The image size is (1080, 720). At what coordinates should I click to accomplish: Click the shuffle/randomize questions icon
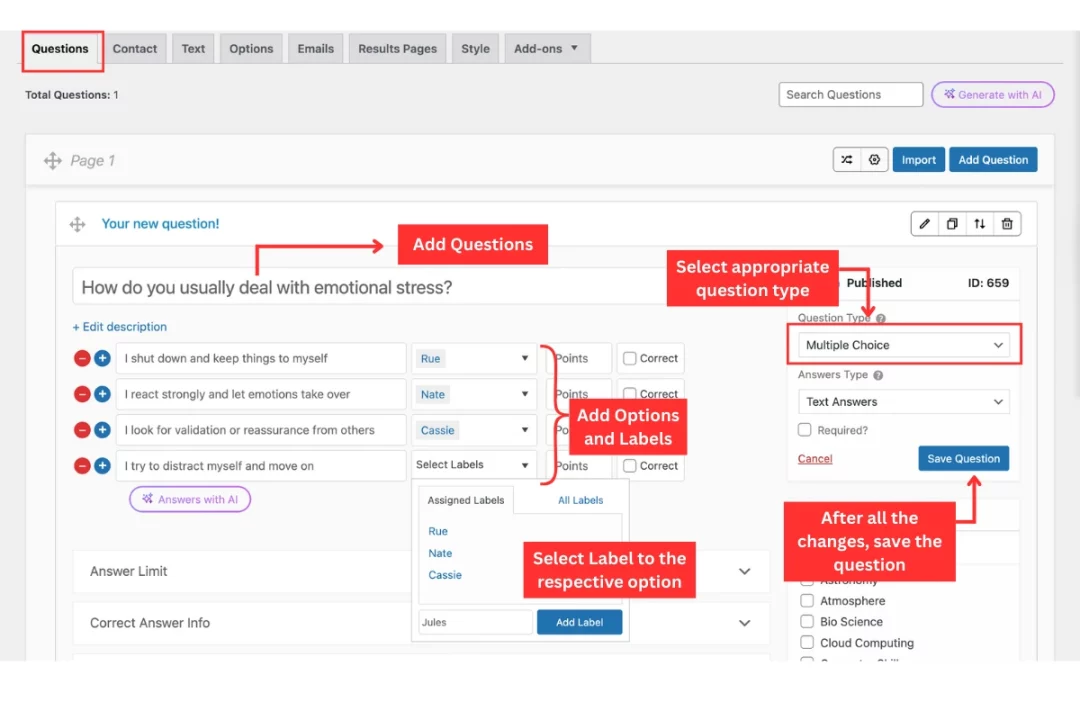click(x=847, y=160)
